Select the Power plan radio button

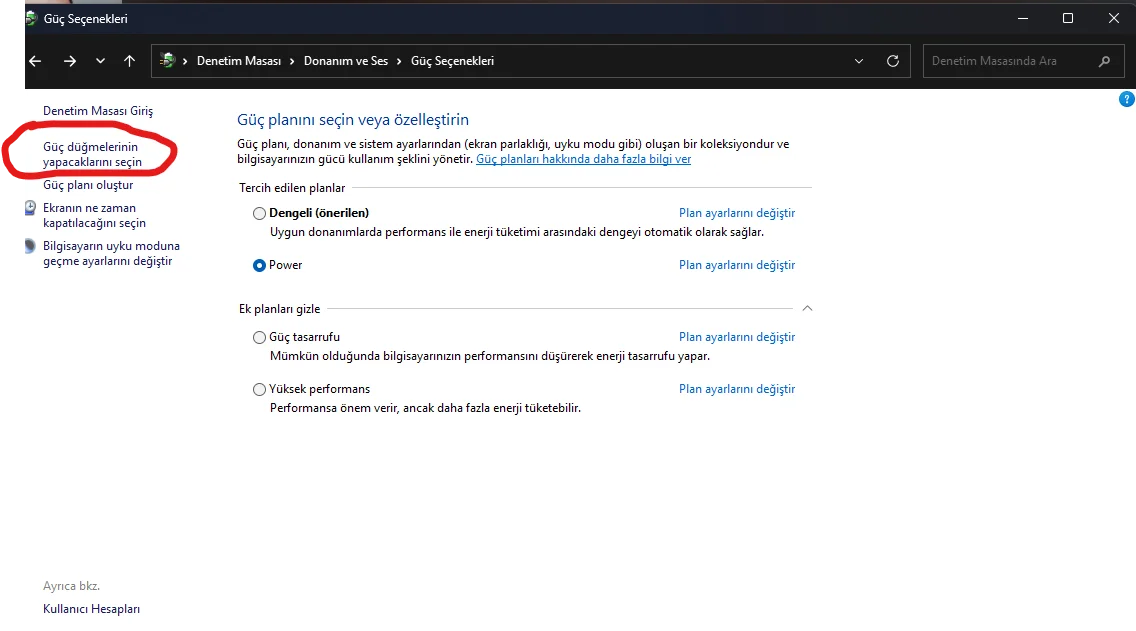coord(259,265)
